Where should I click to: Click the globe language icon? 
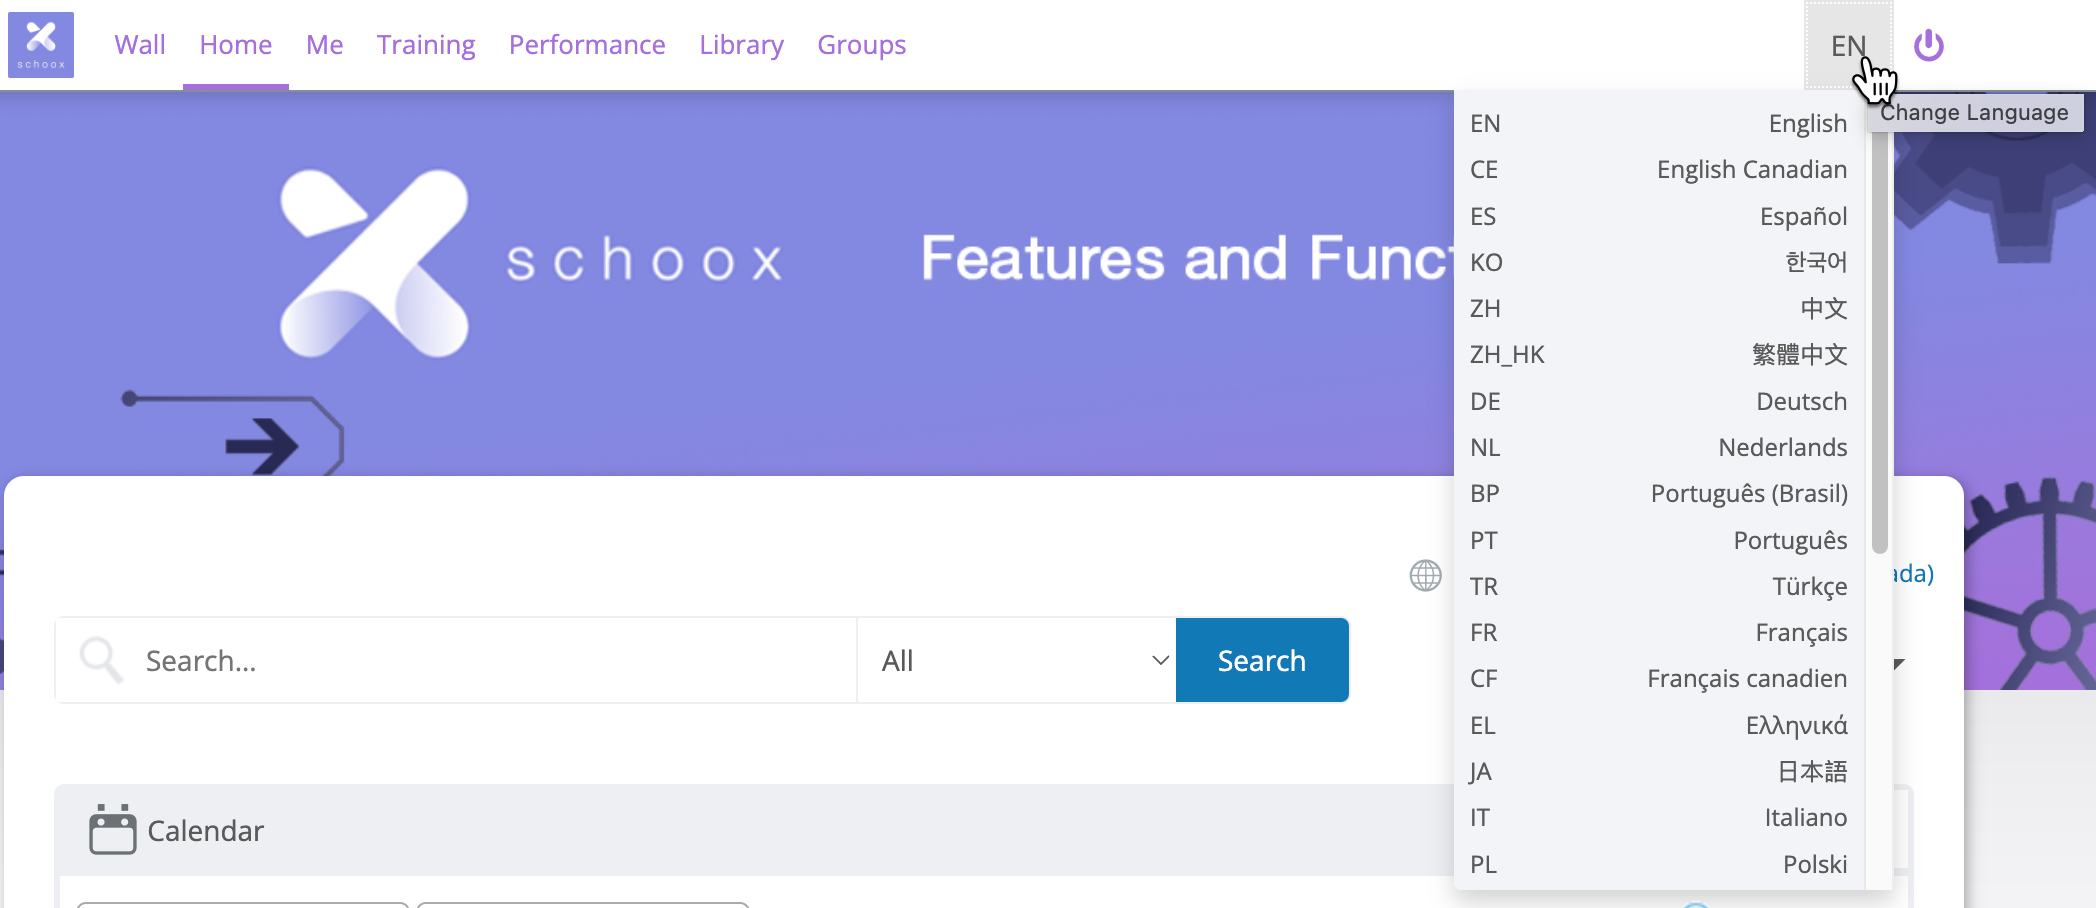pos(1425,575)
